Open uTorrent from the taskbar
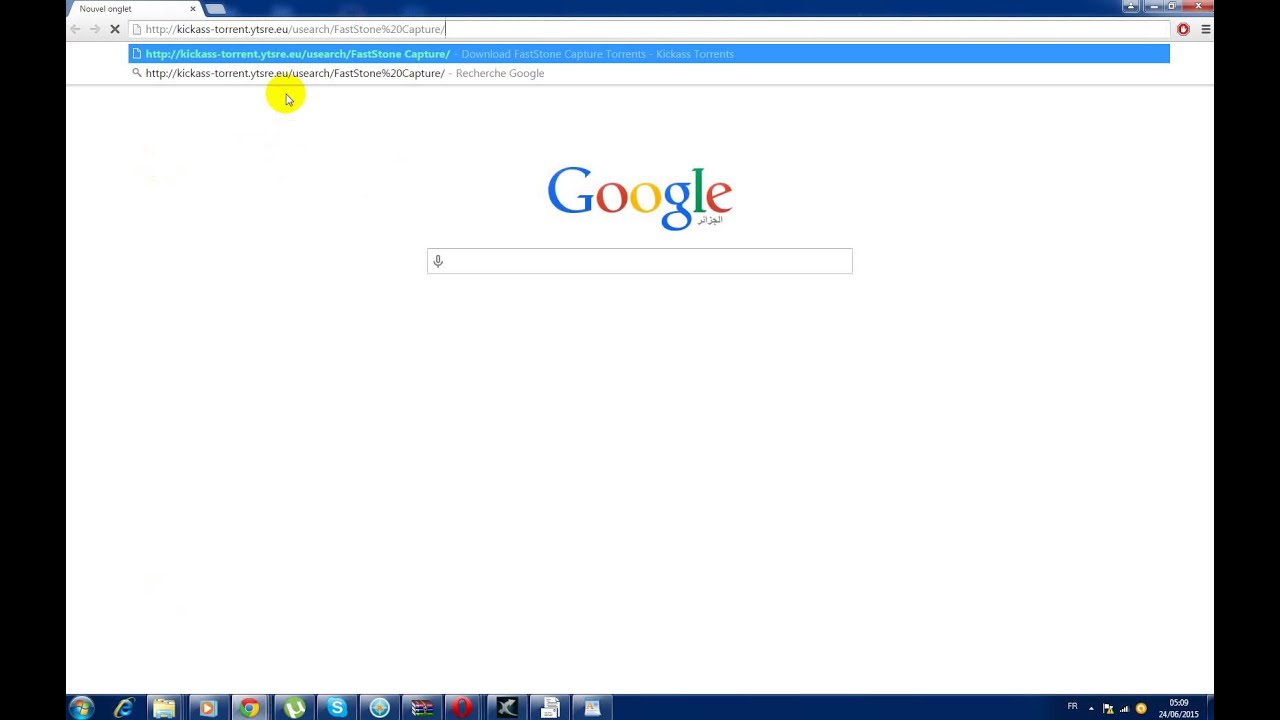The width and height of the screenshot is (1280, 720). 294,708
